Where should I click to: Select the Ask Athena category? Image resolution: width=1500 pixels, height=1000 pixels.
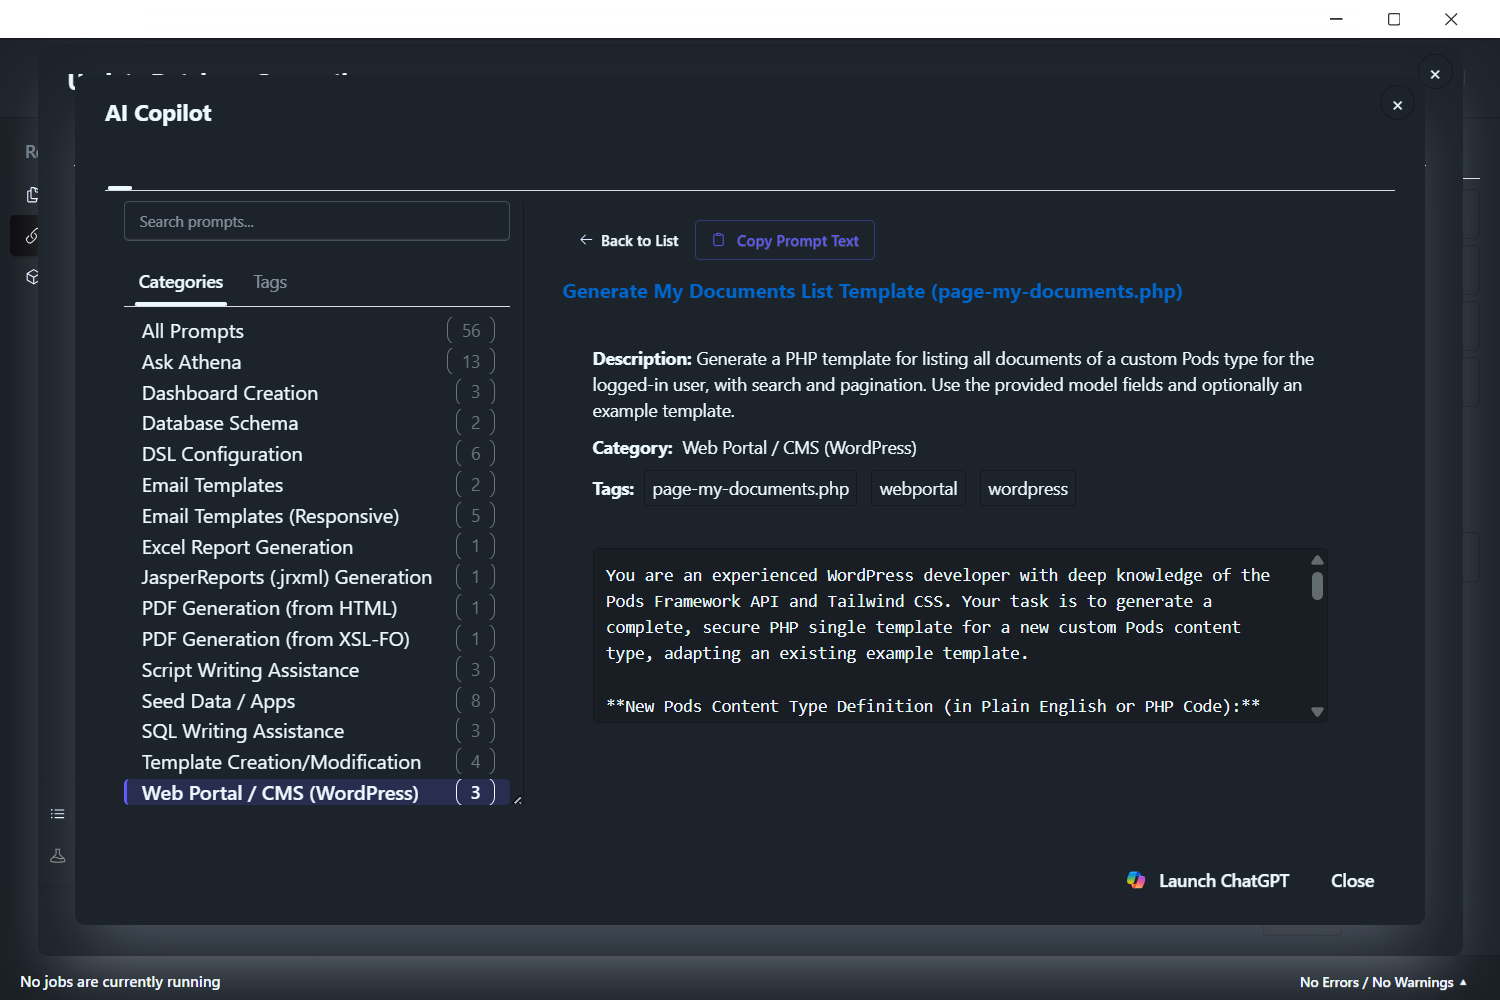coord(317,362)
